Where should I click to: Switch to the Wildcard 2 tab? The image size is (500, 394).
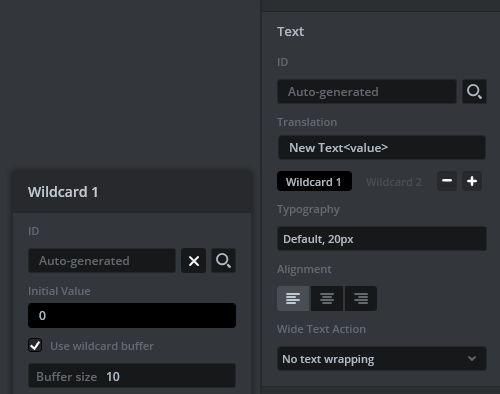394,182
